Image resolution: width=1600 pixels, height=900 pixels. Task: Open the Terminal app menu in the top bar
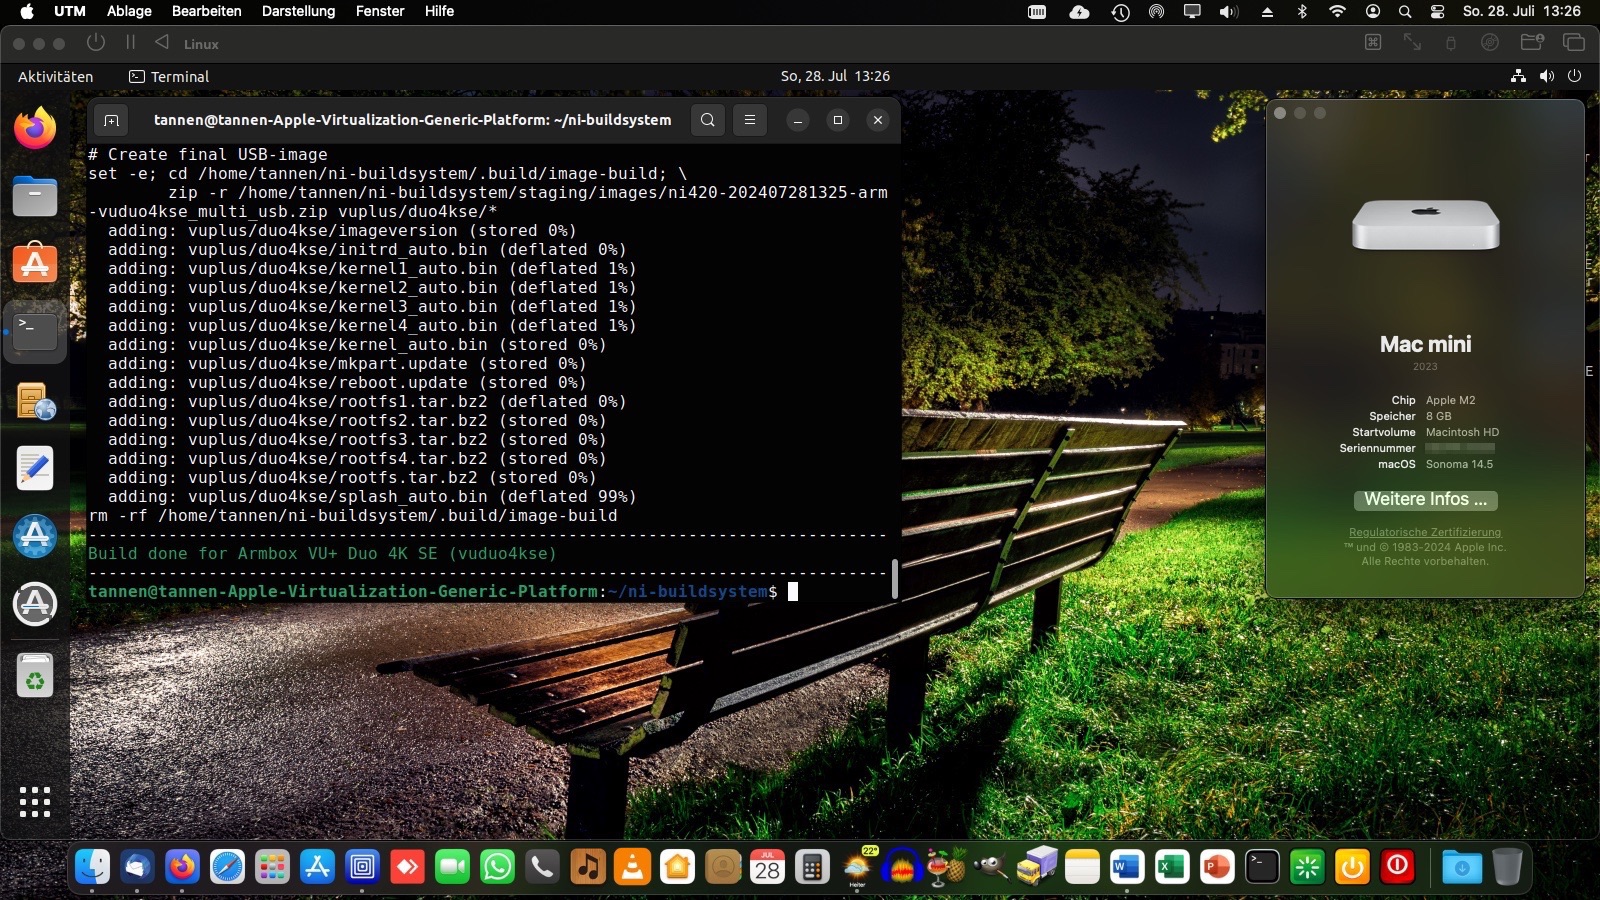pyautogui.click(x=169, y=77)
